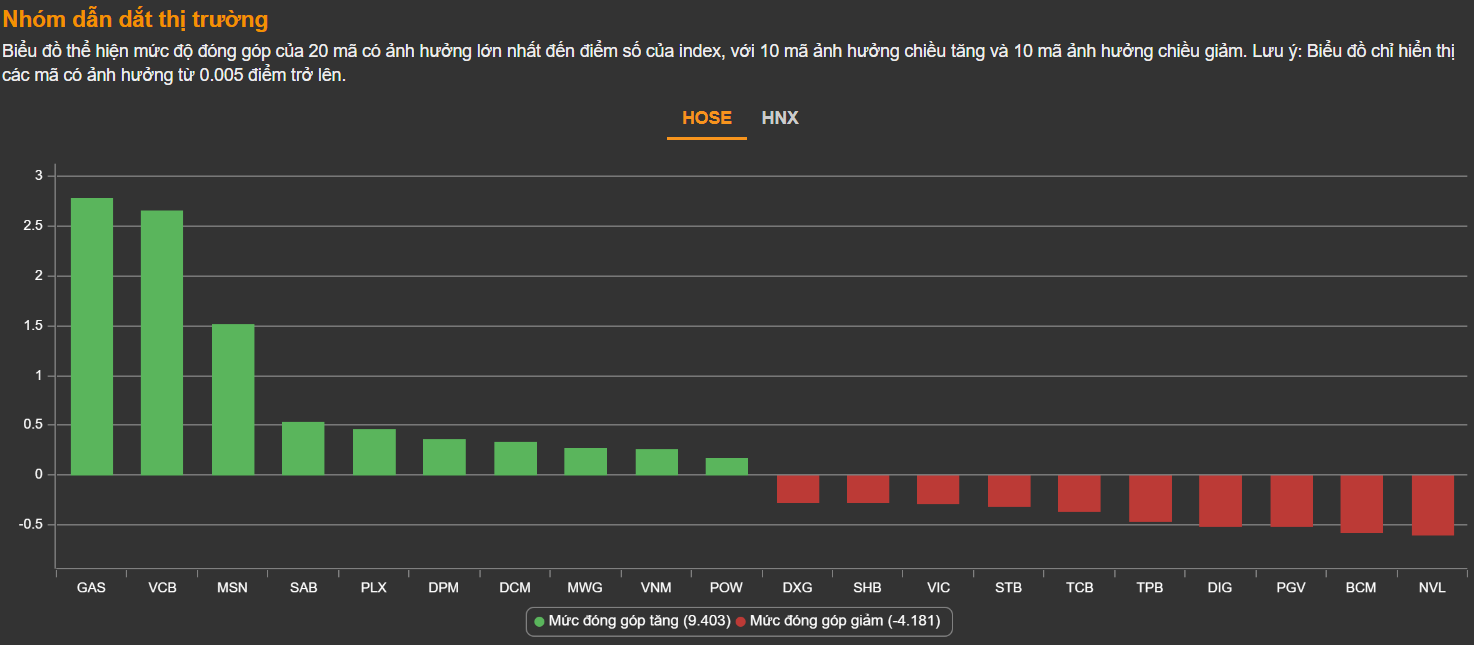Click the VCB green bar
The height and width of the screenshot is (645, 1474).
[162, 342]
